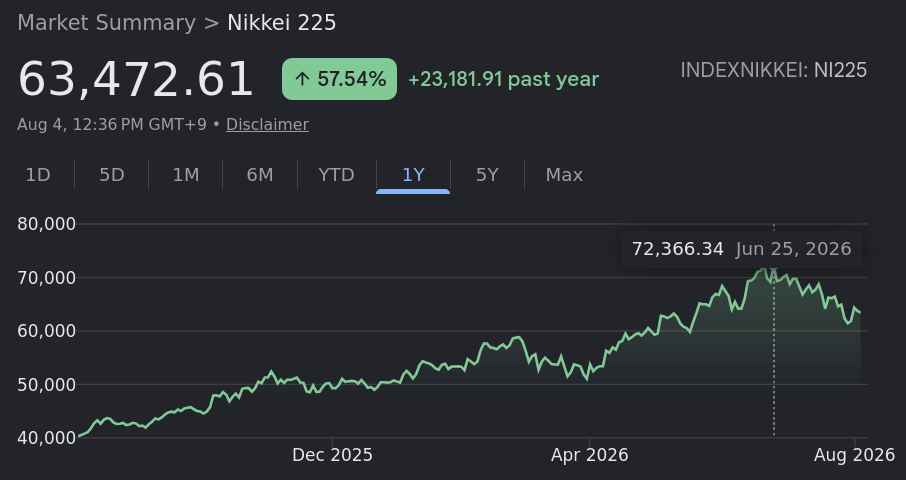Viewport: 906px width, 480px height.
Task: Open the YTD range tab
Action: point(336,174)
